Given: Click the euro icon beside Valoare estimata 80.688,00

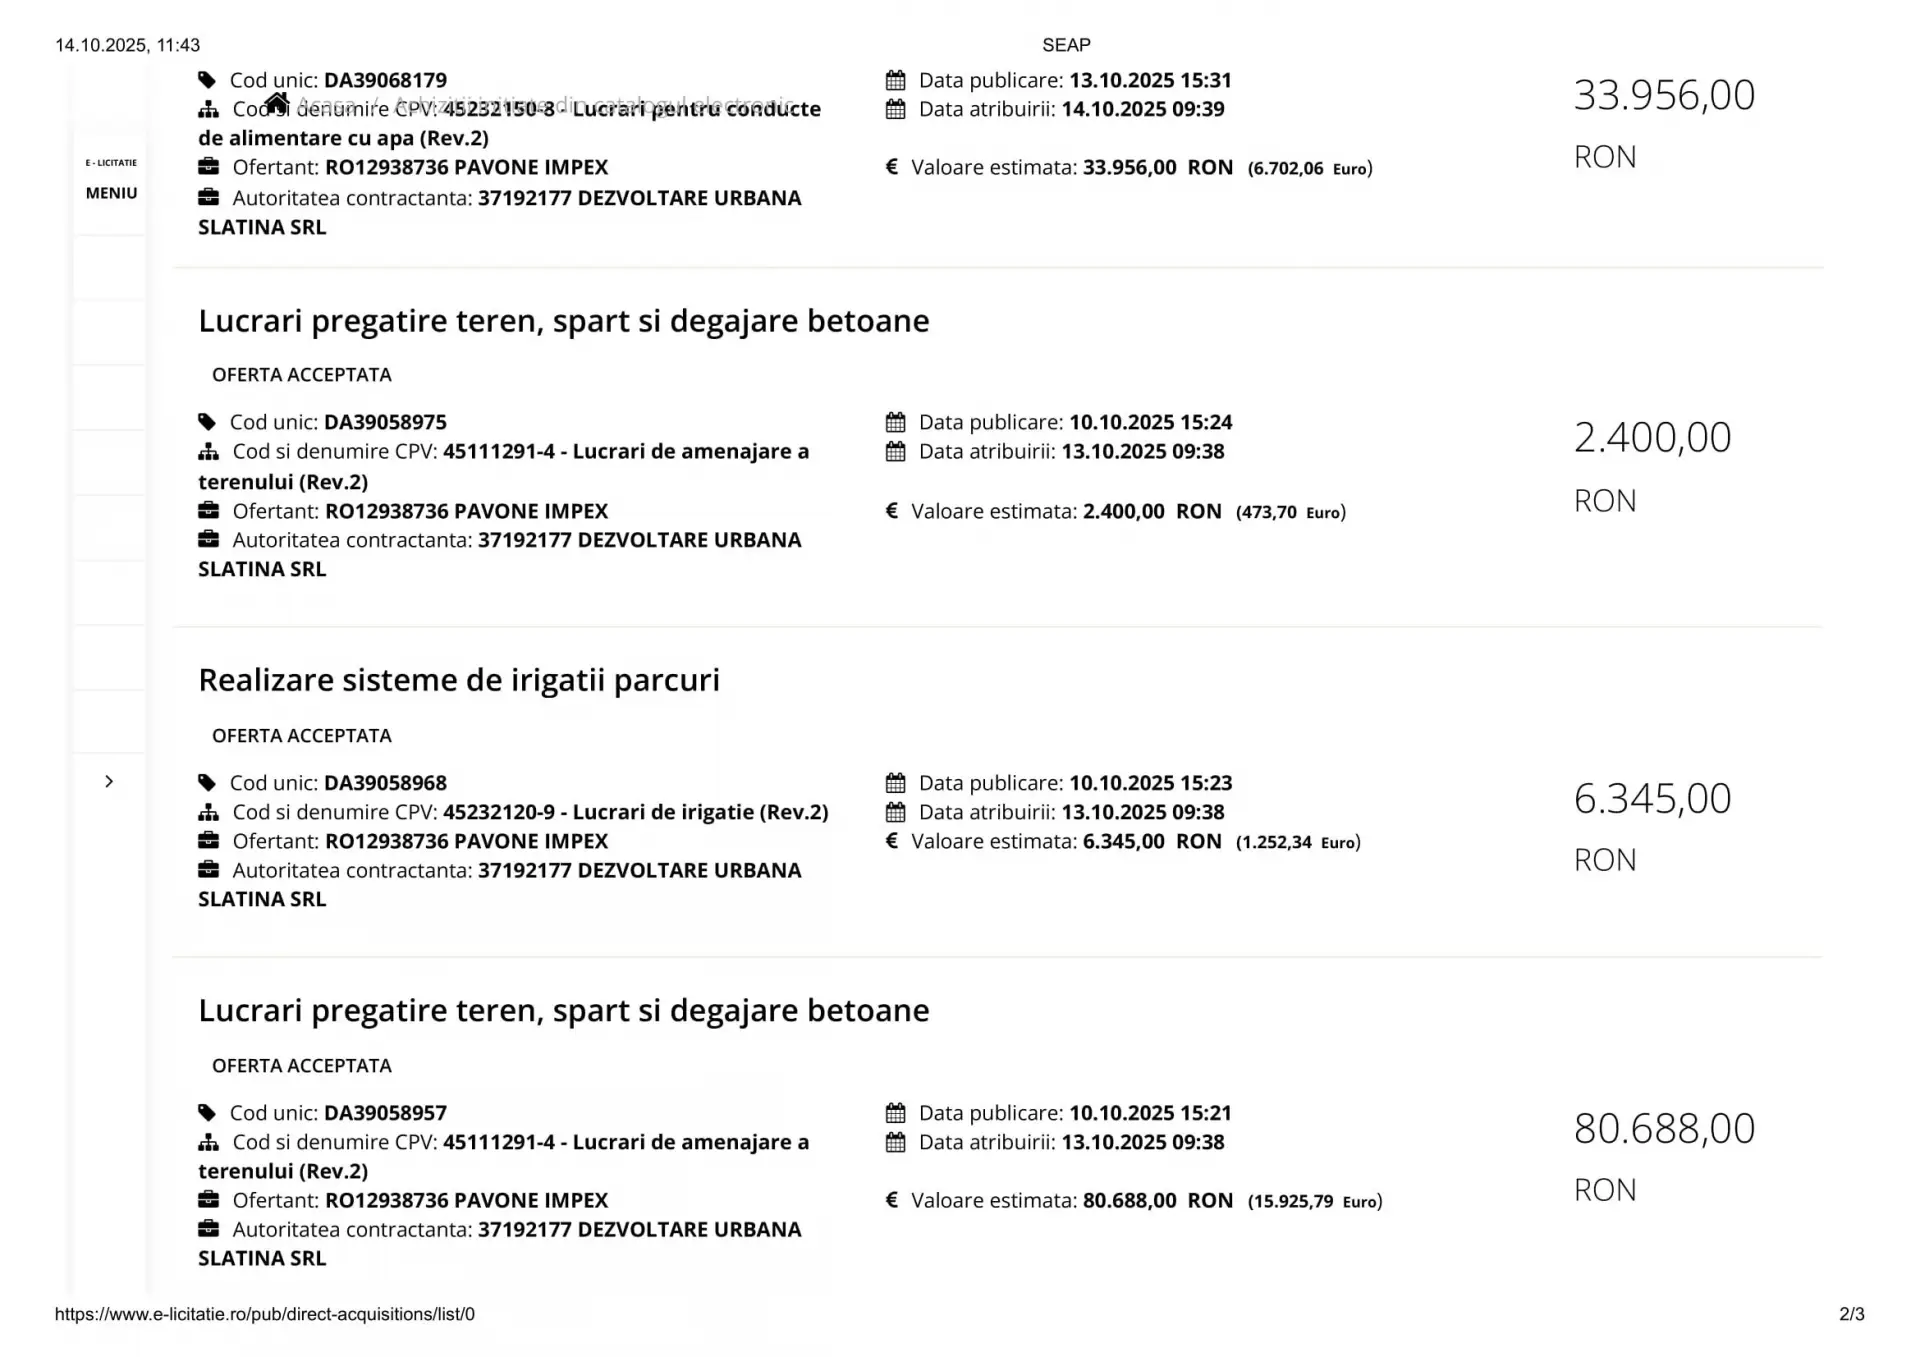Looking at the screenshot, I should [891, 1200].
